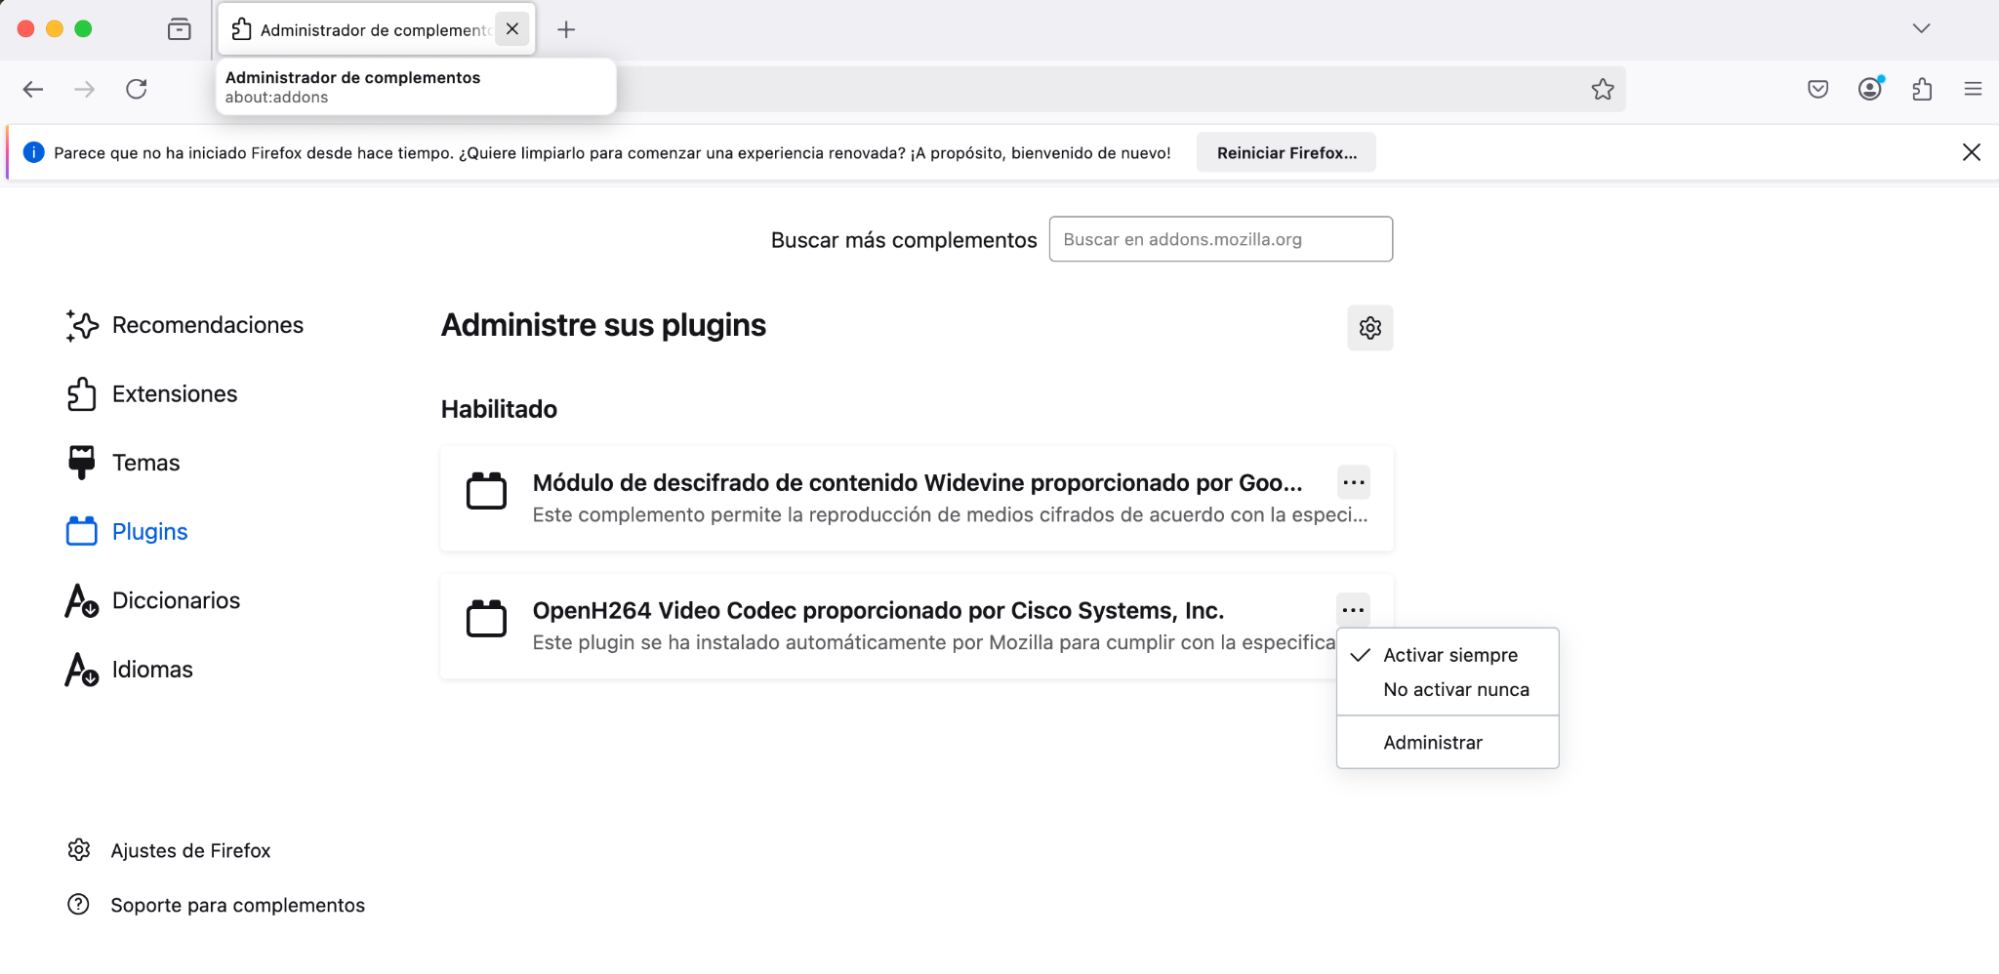The width and height of the screenshot is (1999, 974).
Task: Open the OpenH264 ellipsis menu
Action: coord(1353,610)
